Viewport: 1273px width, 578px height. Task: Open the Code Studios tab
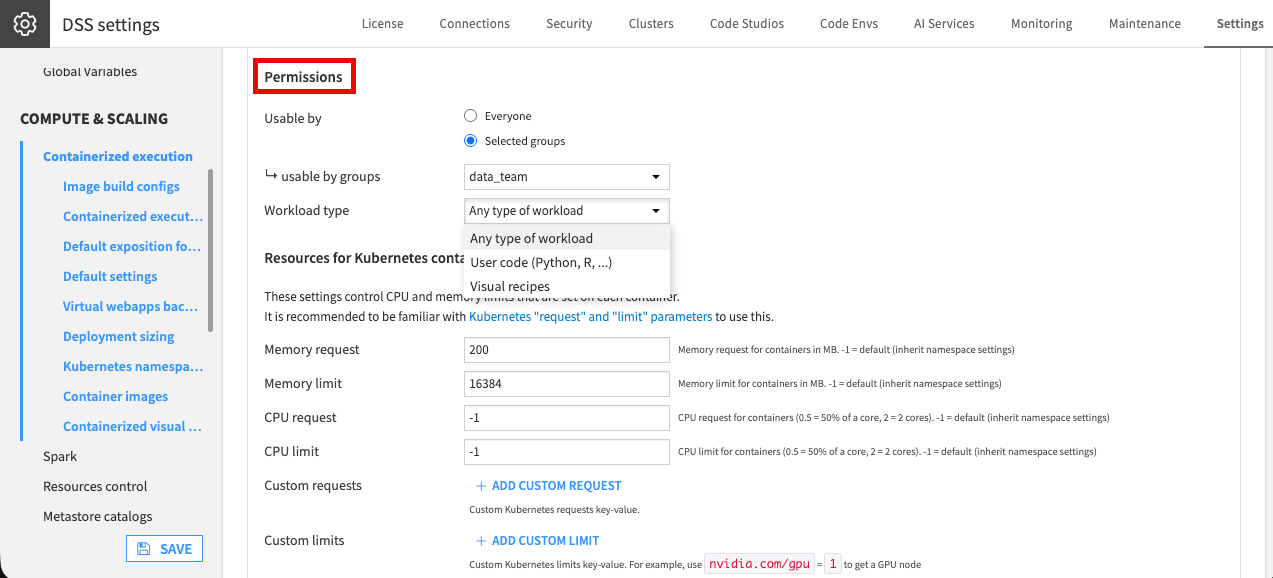click(x=747, y=24)
